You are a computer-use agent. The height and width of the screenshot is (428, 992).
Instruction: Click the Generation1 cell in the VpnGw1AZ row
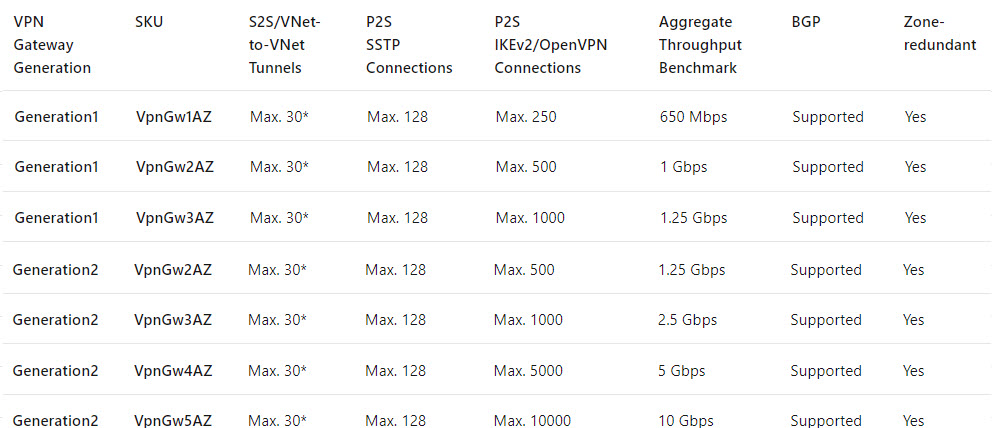click(56, 117)
